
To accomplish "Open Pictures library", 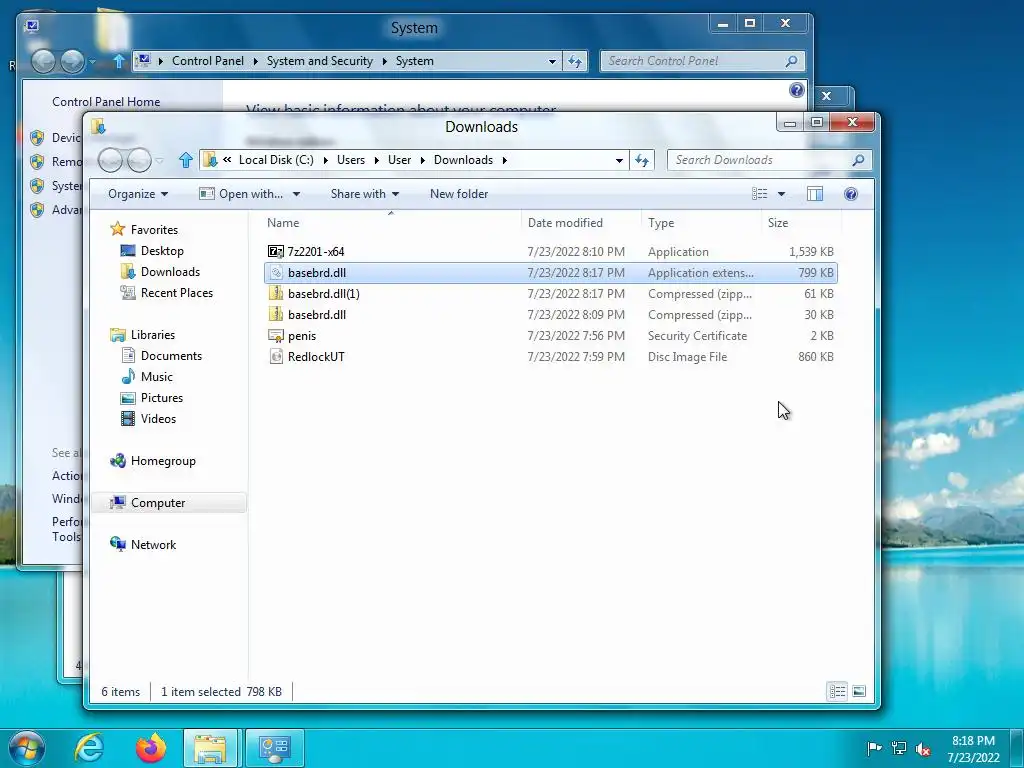I will pos(161,398).
